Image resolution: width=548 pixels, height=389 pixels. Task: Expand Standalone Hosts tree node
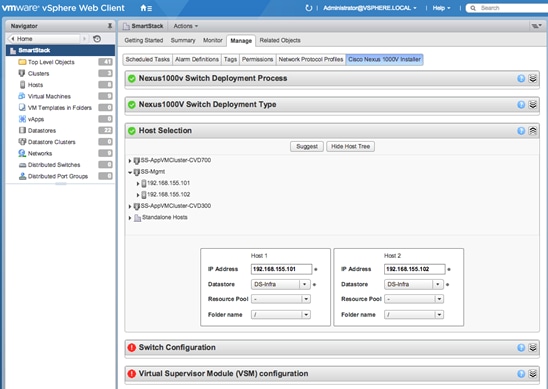tap(130, 218)
